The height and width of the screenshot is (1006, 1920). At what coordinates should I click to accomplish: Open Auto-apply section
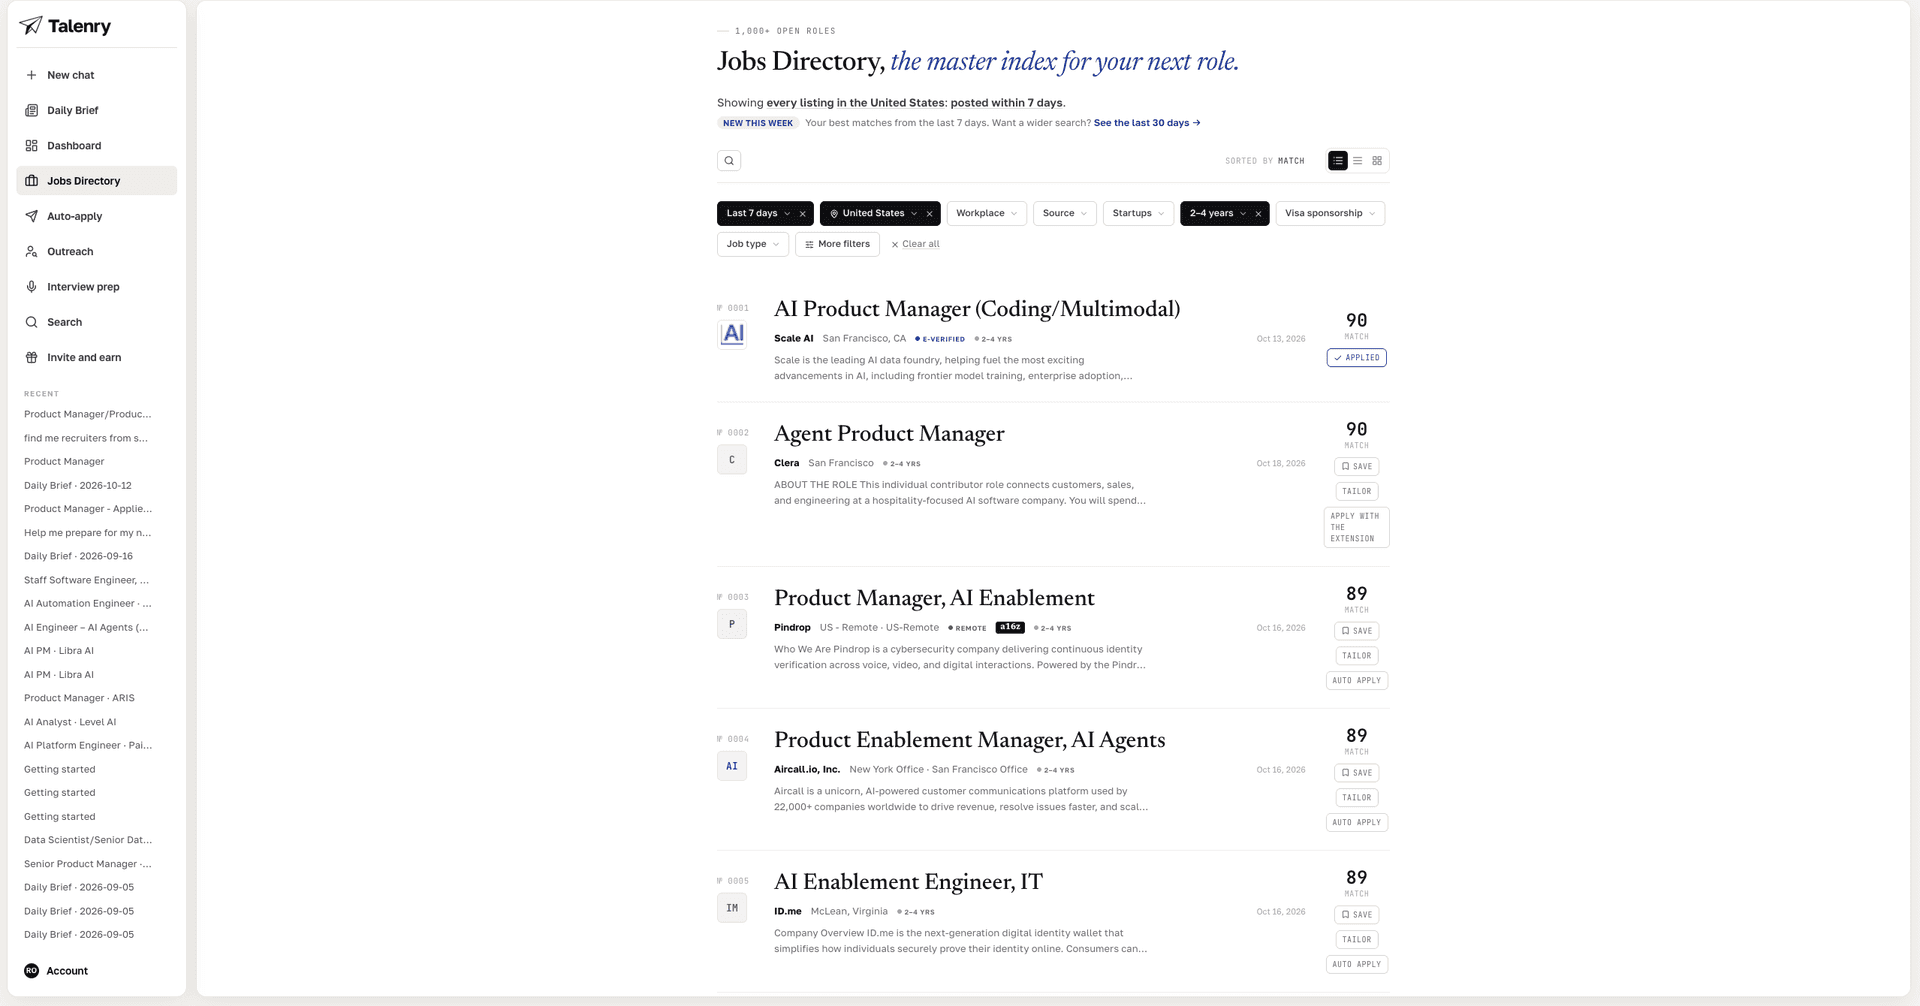(96, 216)
